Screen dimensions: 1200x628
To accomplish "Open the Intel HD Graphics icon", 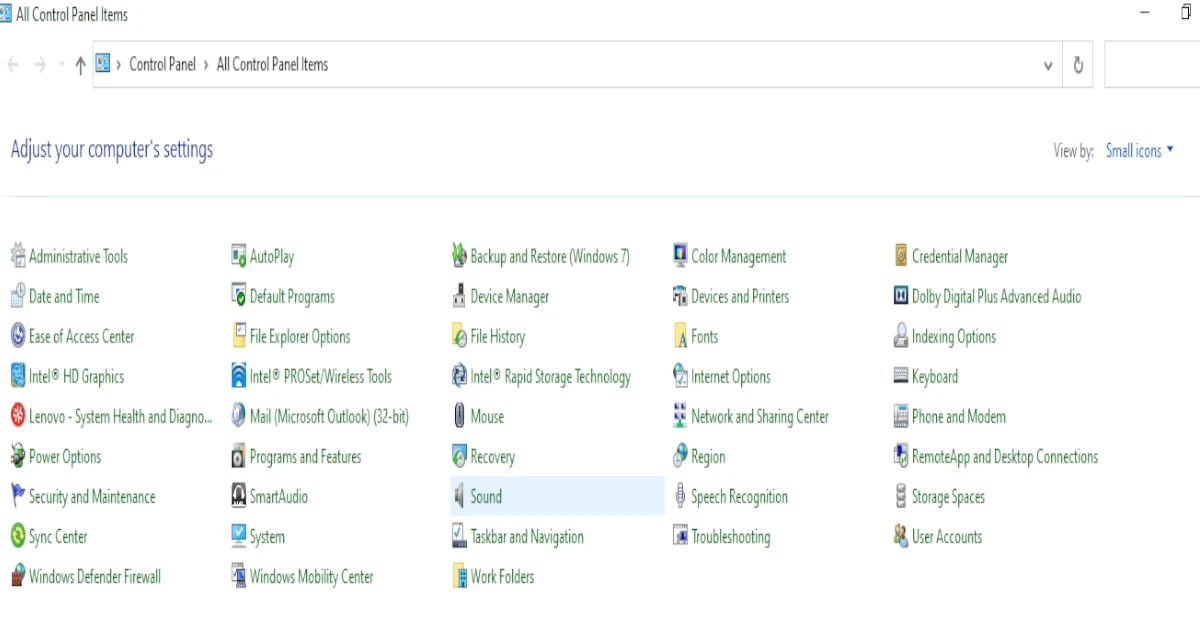I will coord(18,377).
